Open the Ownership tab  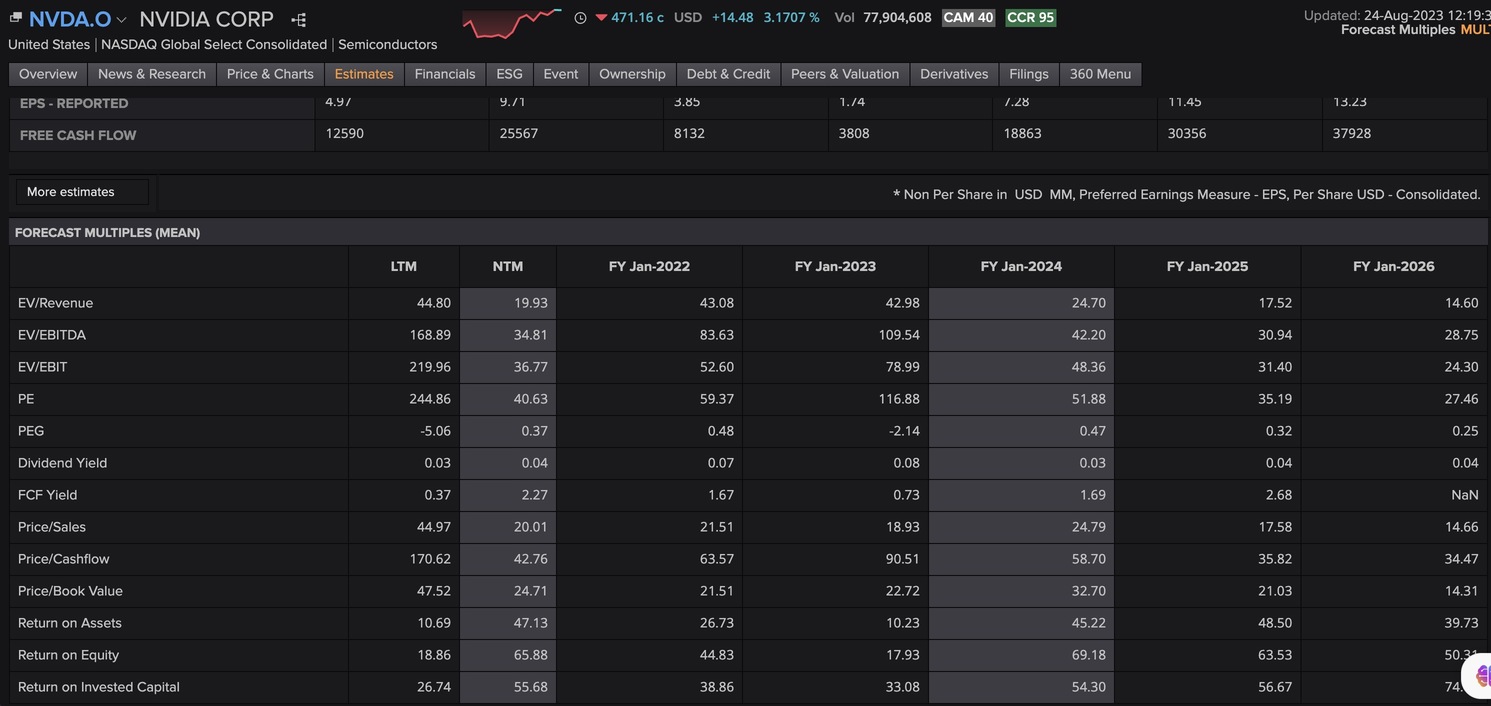tap(632, 74)
